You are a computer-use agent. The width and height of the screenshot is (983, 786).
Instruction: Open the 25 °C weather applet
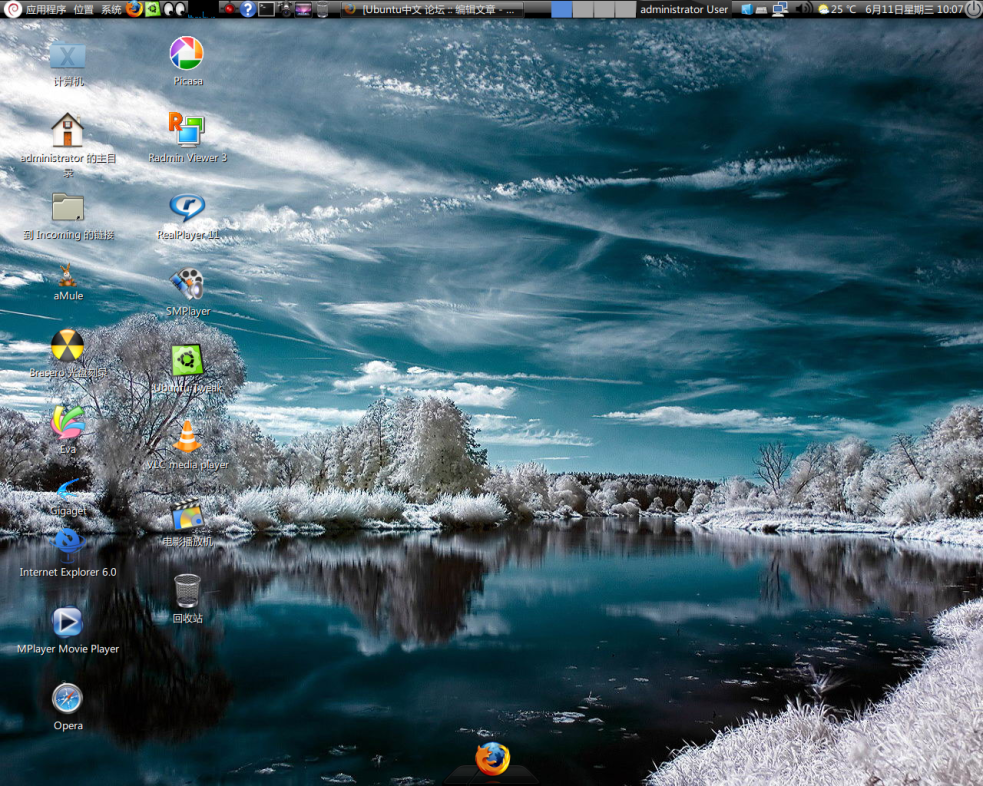pyautogui.click(x=838, y=9)
